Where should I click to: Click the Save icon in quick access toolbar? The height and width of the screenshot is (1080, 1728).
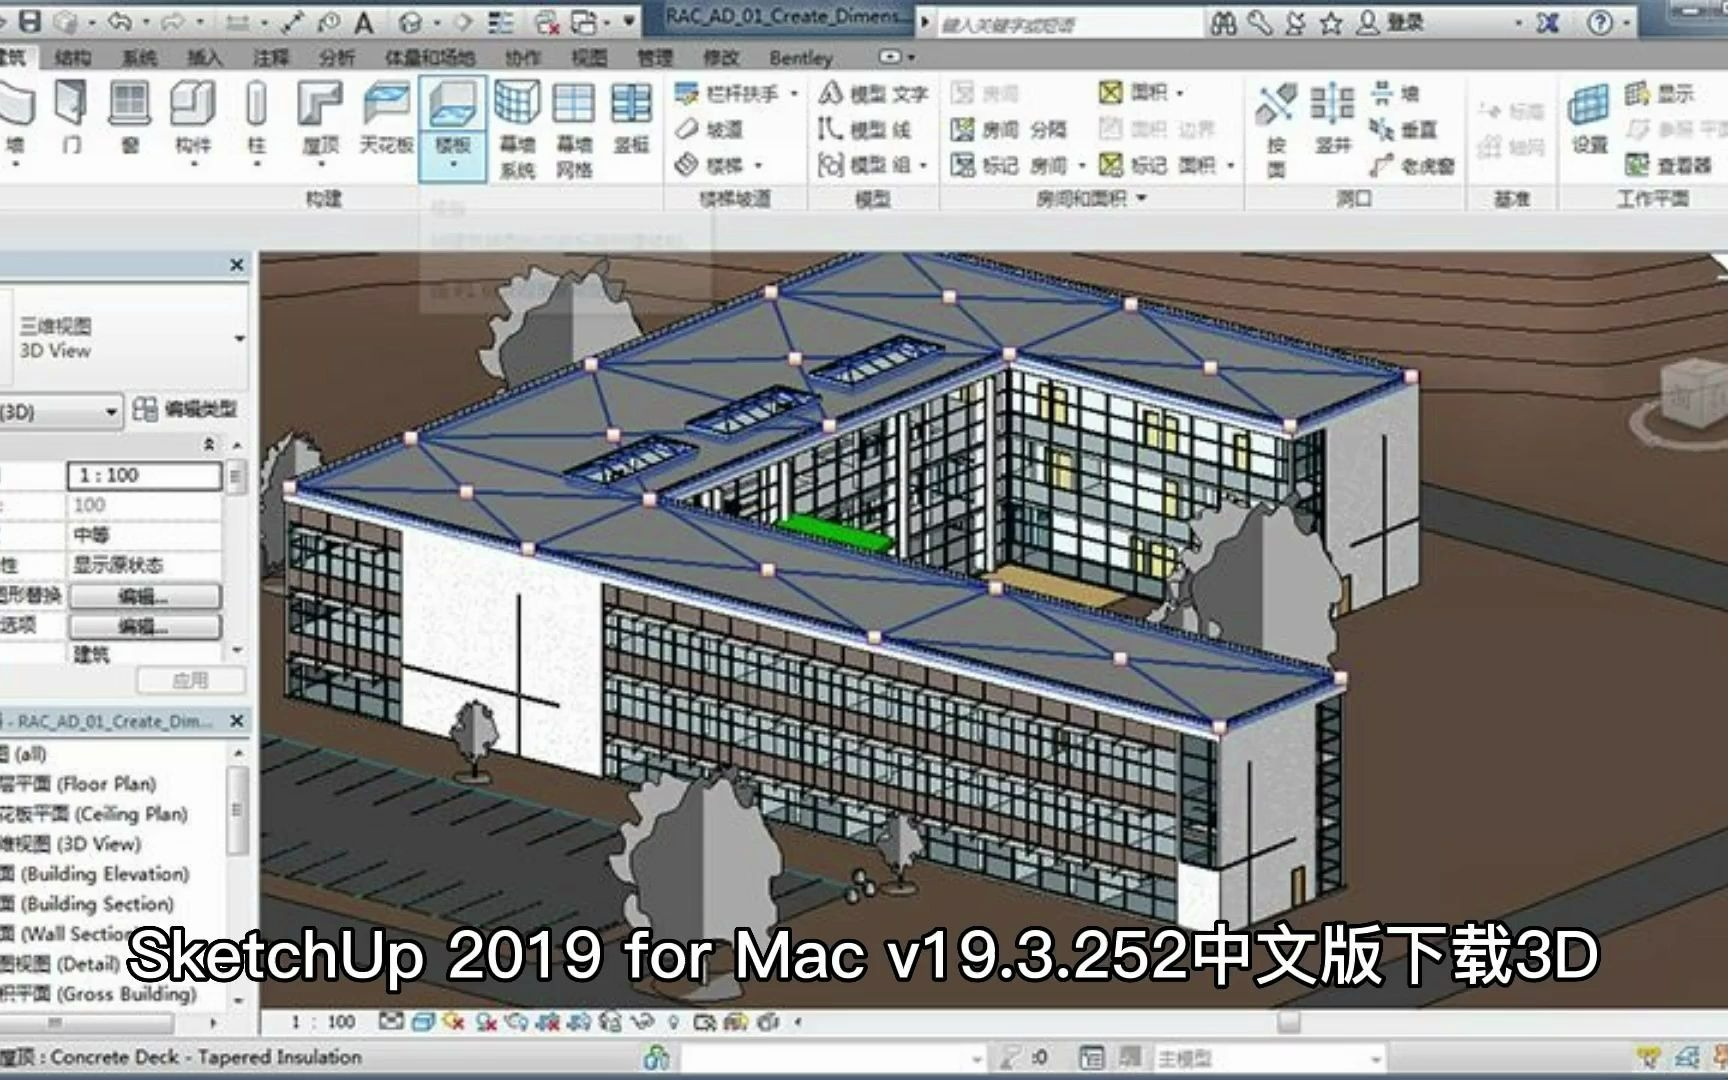(30, 21)
